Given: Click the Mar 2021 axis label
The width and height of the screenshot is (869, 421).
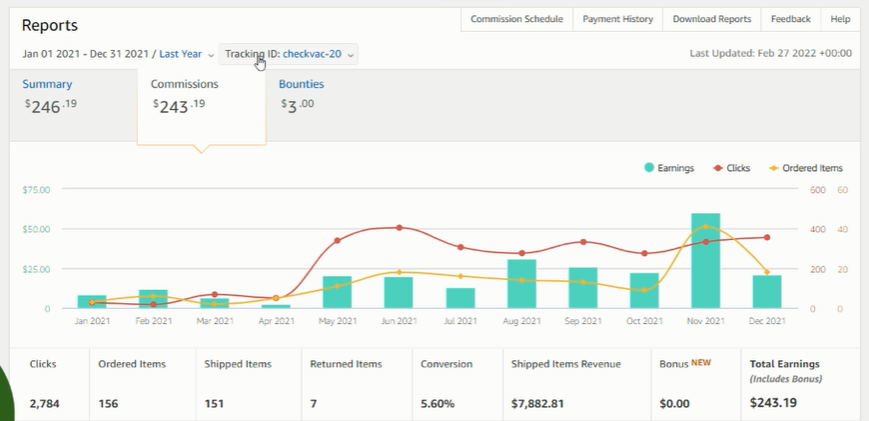Looking at the screenshot, I should [x=215, y=321].
